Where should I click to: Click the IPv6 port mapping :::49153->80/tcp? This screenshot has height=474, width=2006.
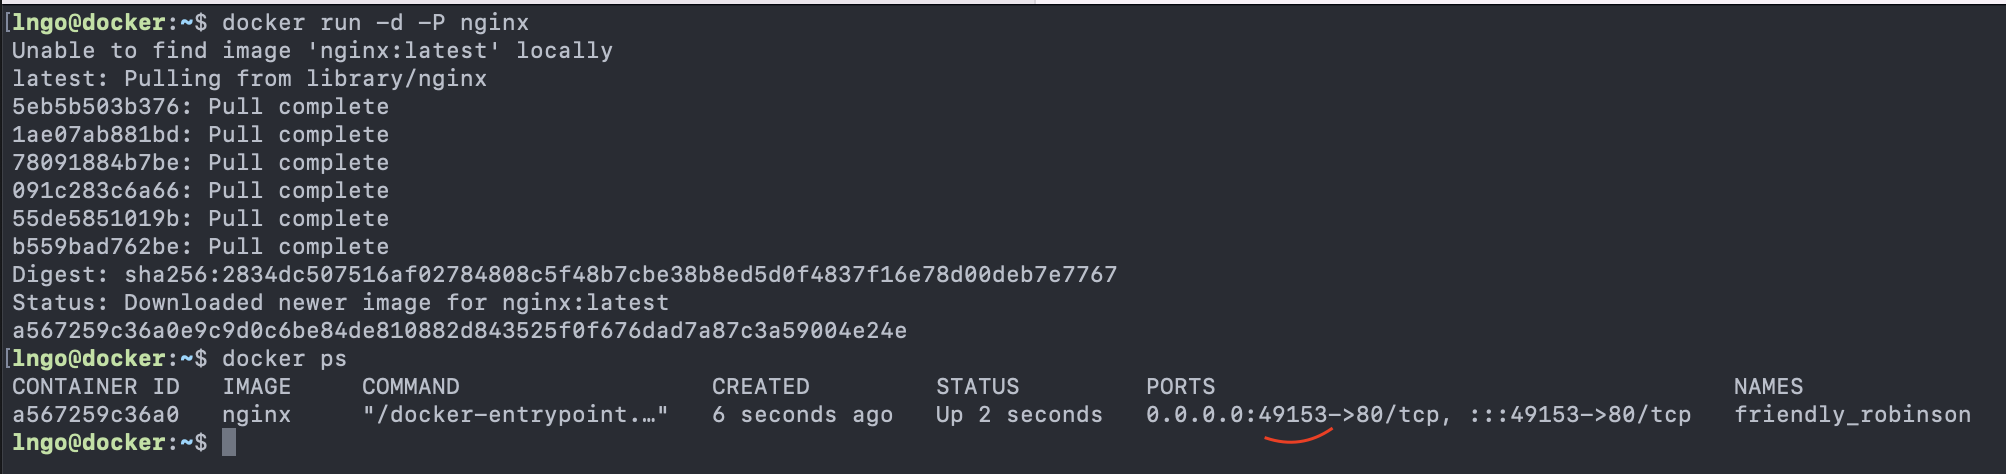[1580, 415]
